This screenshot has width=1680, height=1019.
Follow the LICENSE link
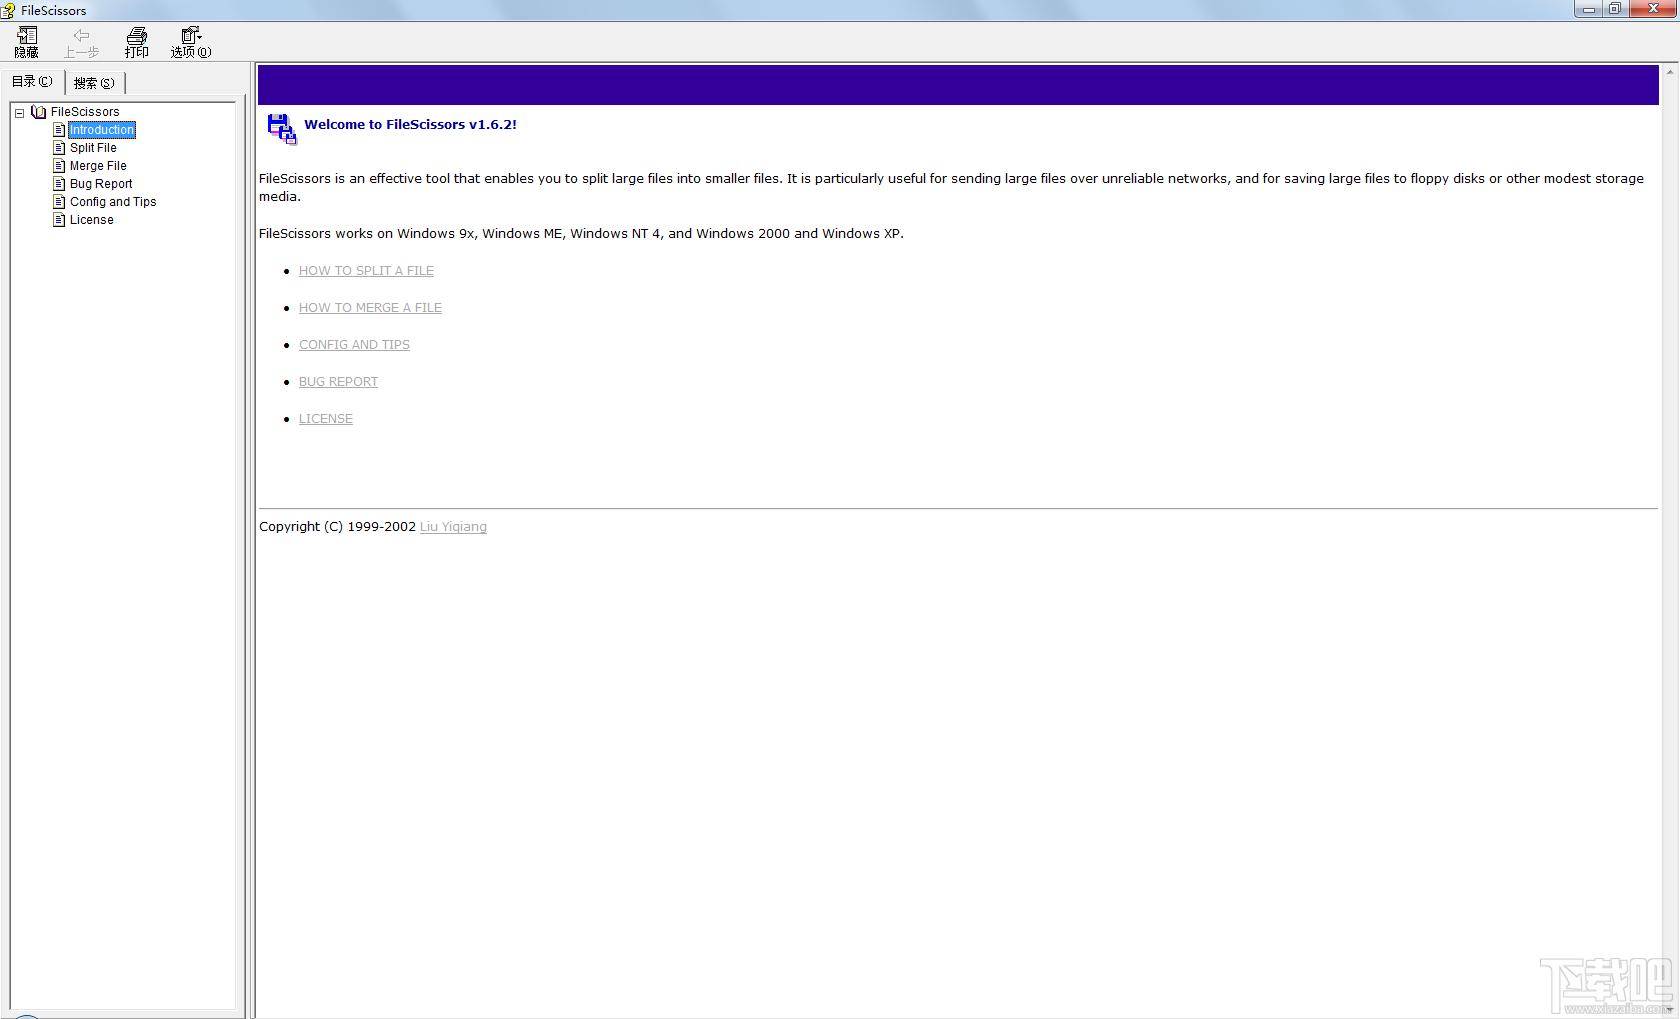point(326,419)
